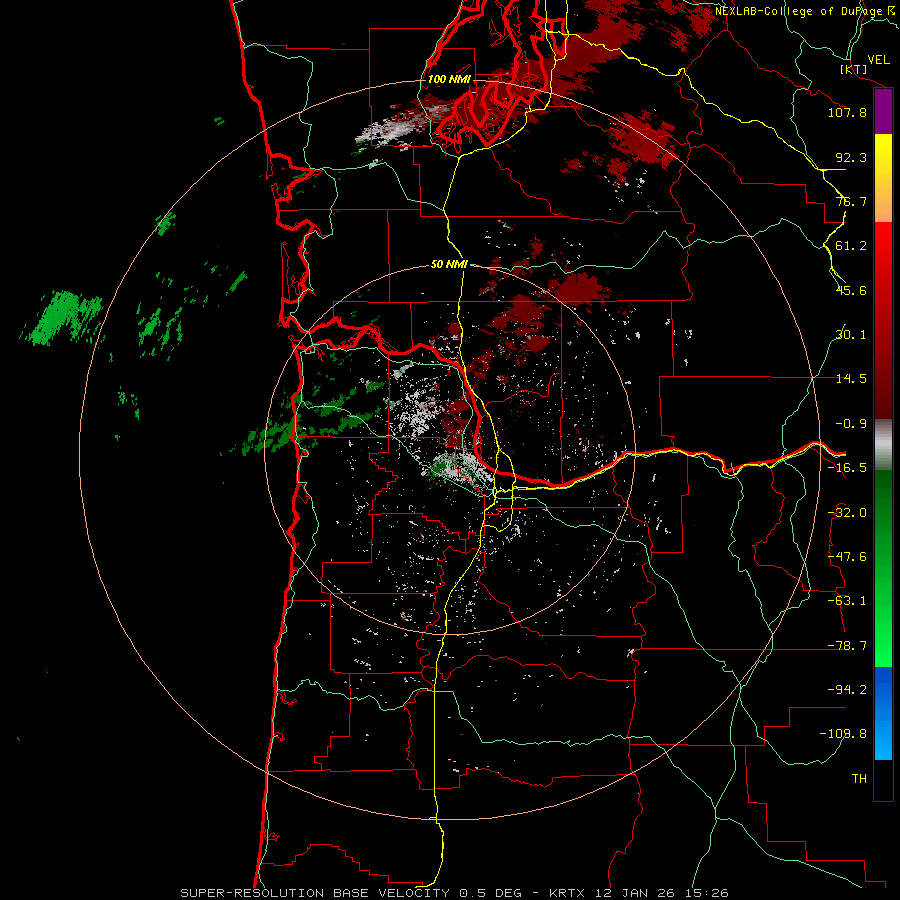Click the 107.8 velocity scale value
Viewport: 900px width, 900px height.
click(847, 112)
